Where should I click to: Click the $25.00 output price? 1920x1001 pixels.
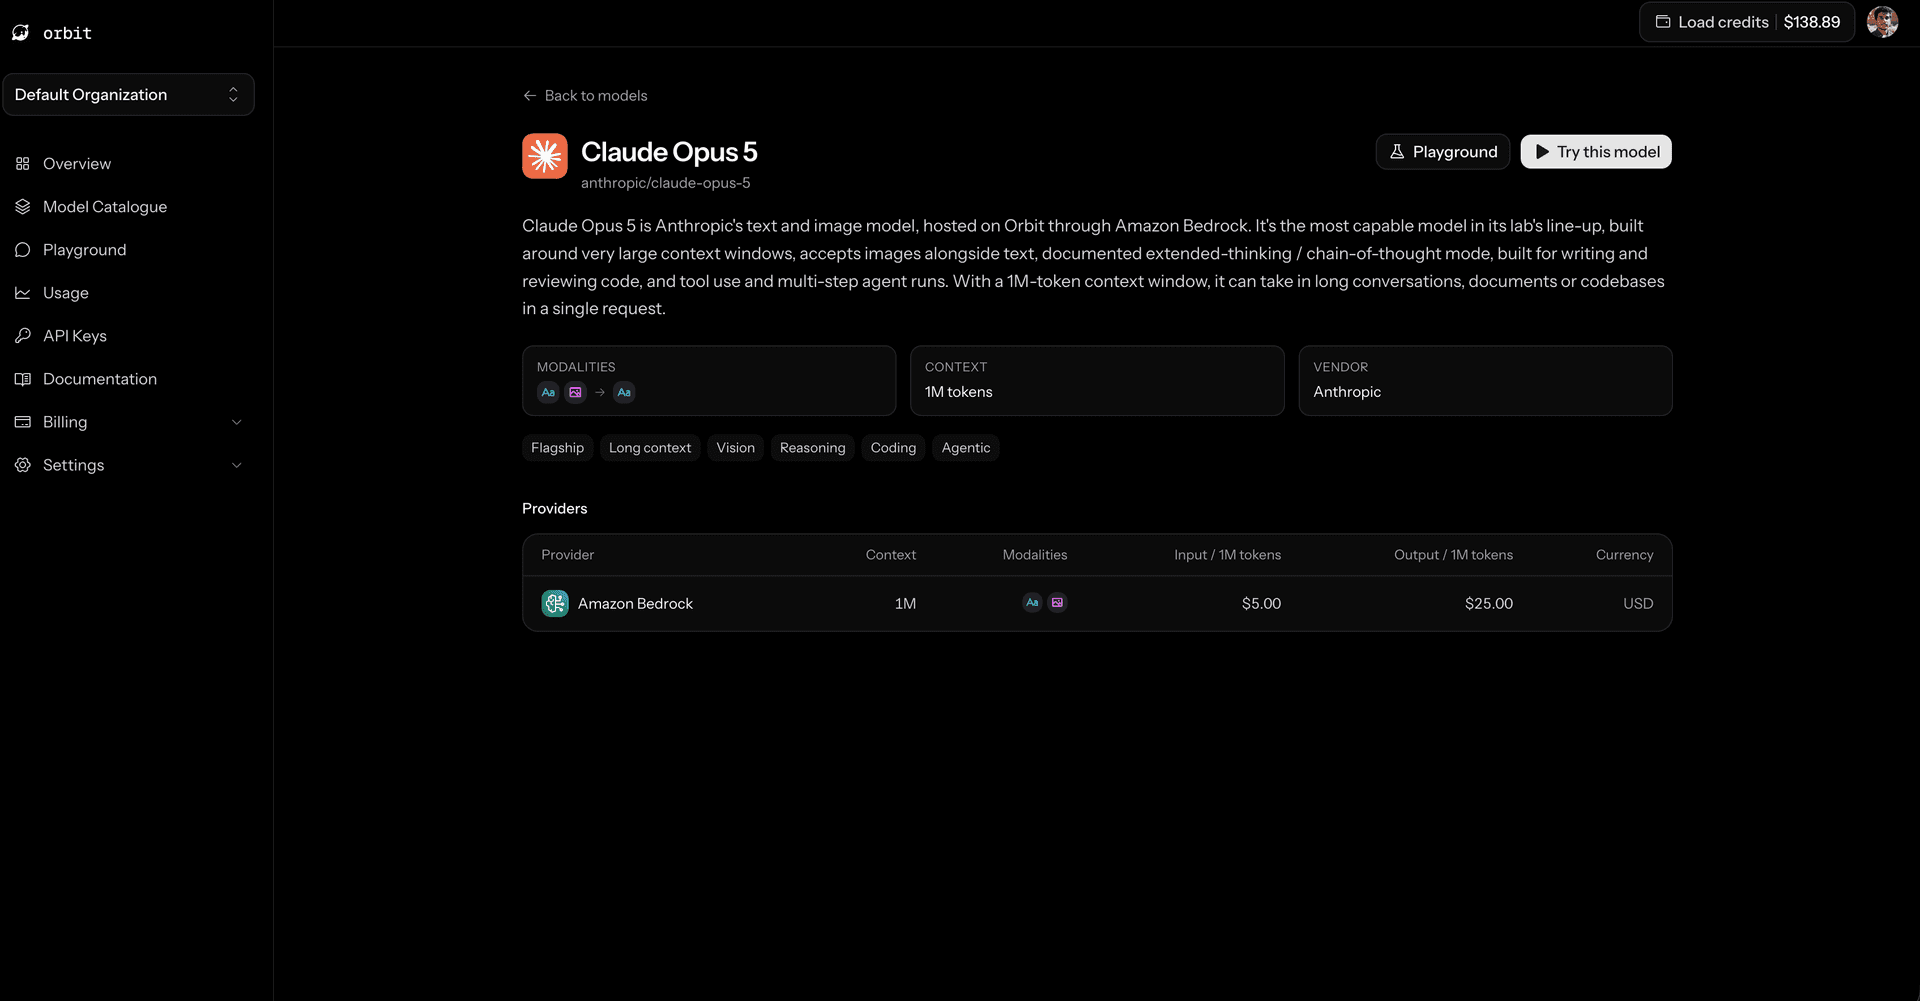pos(1489,604)
